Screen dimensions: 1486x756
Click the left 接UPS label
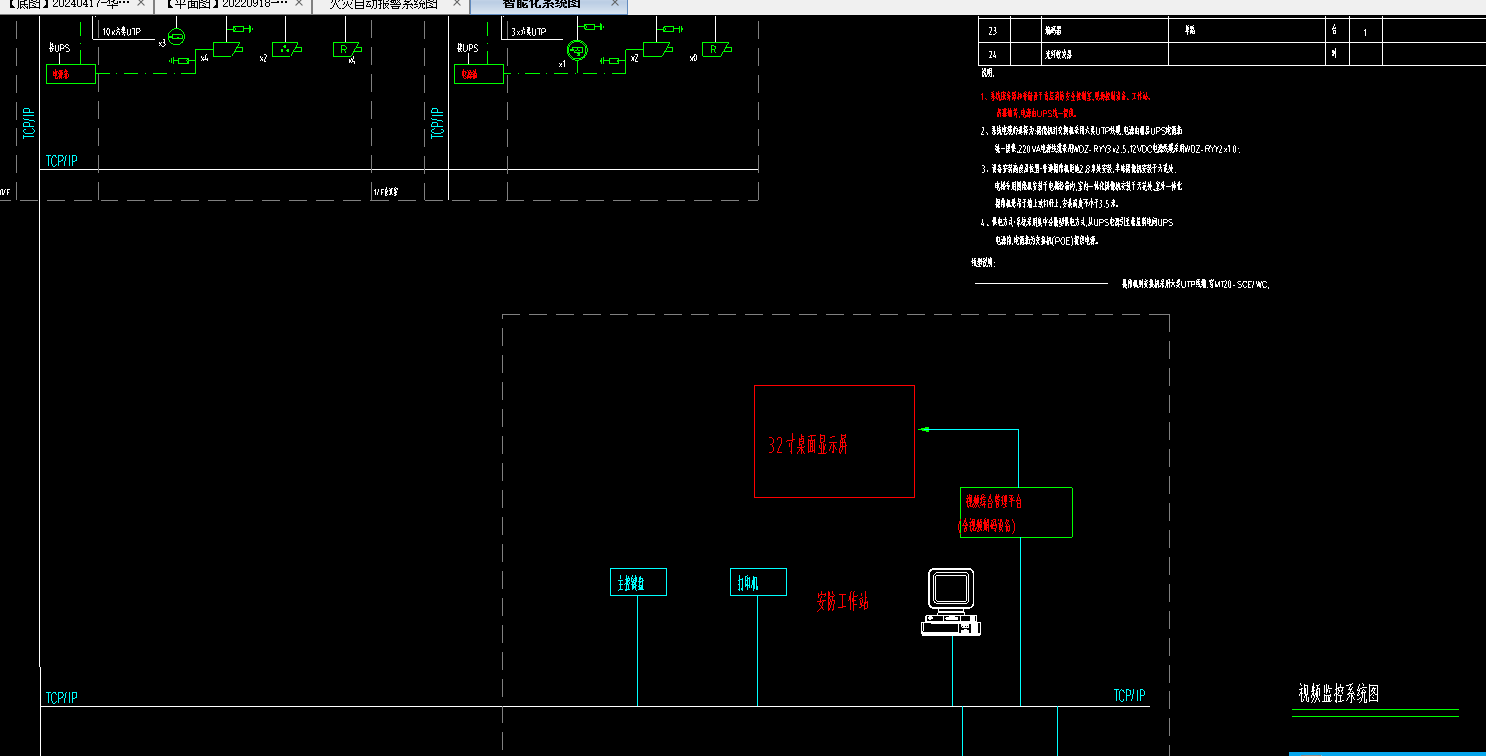(x=60, y=48)
